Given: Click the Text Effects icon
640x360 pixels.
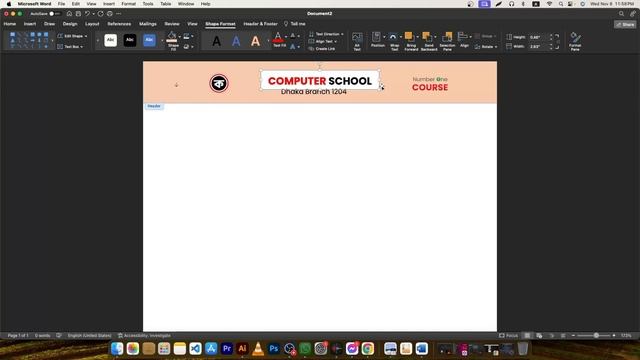Looking at the screenshot, I should [293, 47].
